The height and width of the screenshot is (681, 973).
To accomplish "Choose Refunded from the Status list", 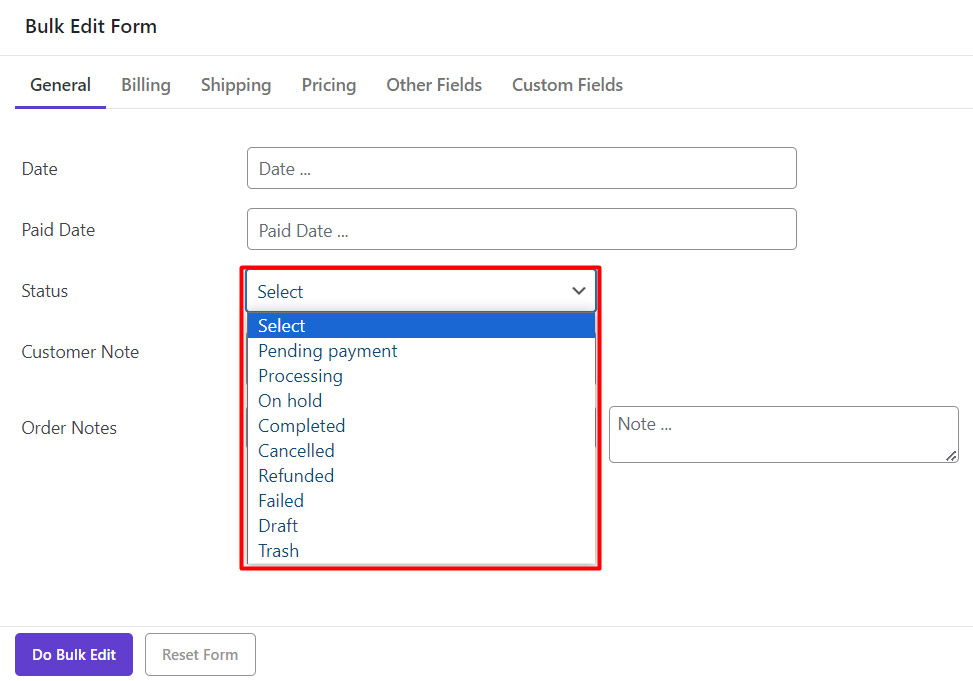I will pyautogui.click(x=296, y=476).
